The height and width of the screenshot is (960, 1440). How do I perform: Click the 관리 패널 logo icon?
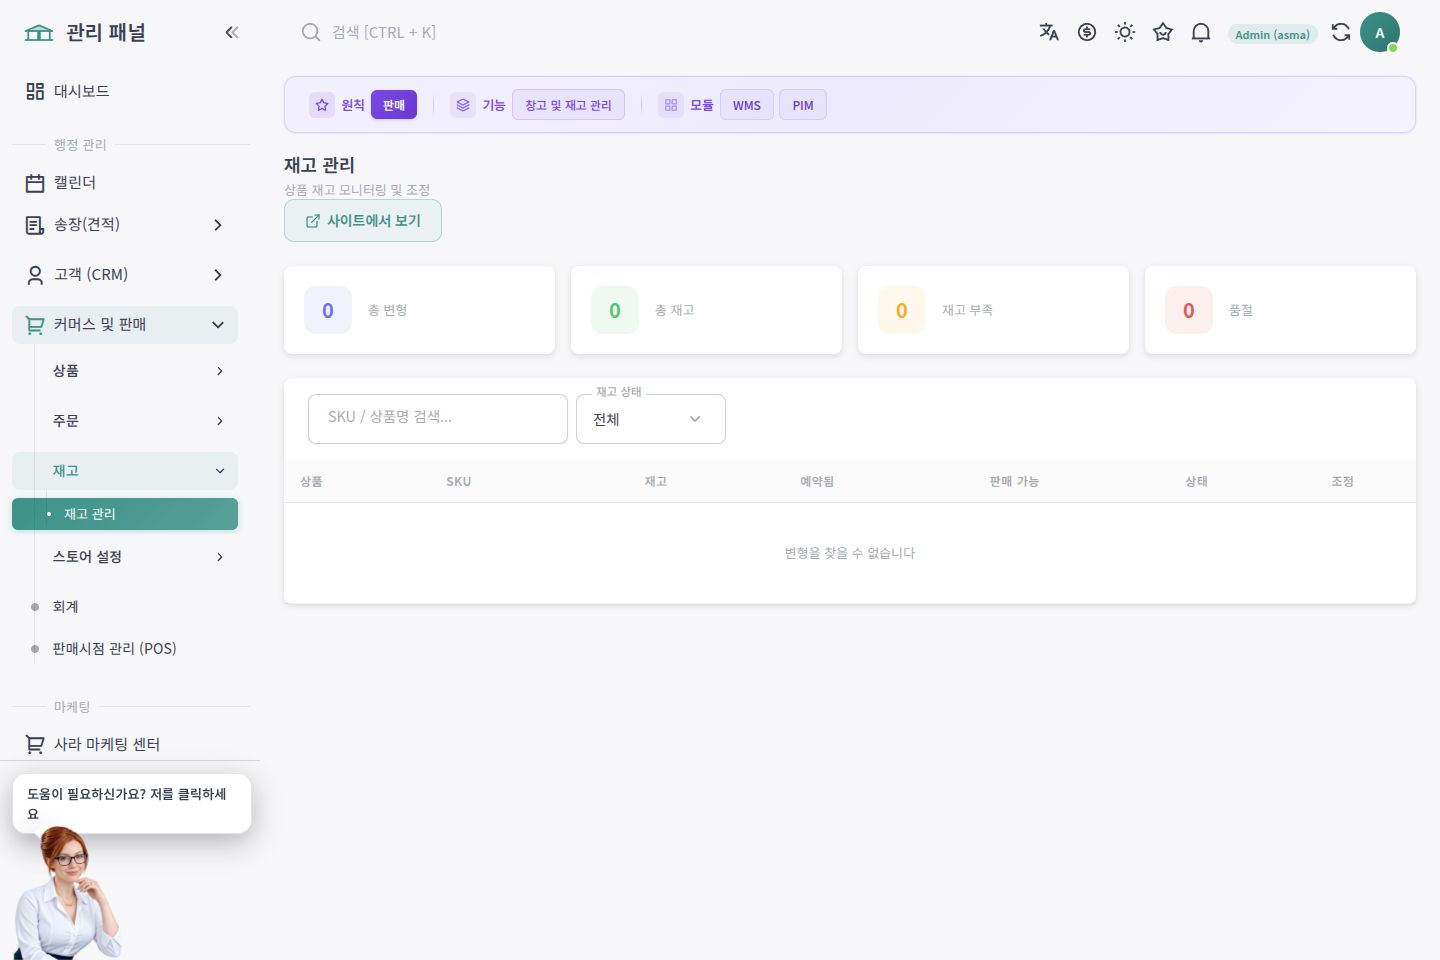tap(39, 32)
